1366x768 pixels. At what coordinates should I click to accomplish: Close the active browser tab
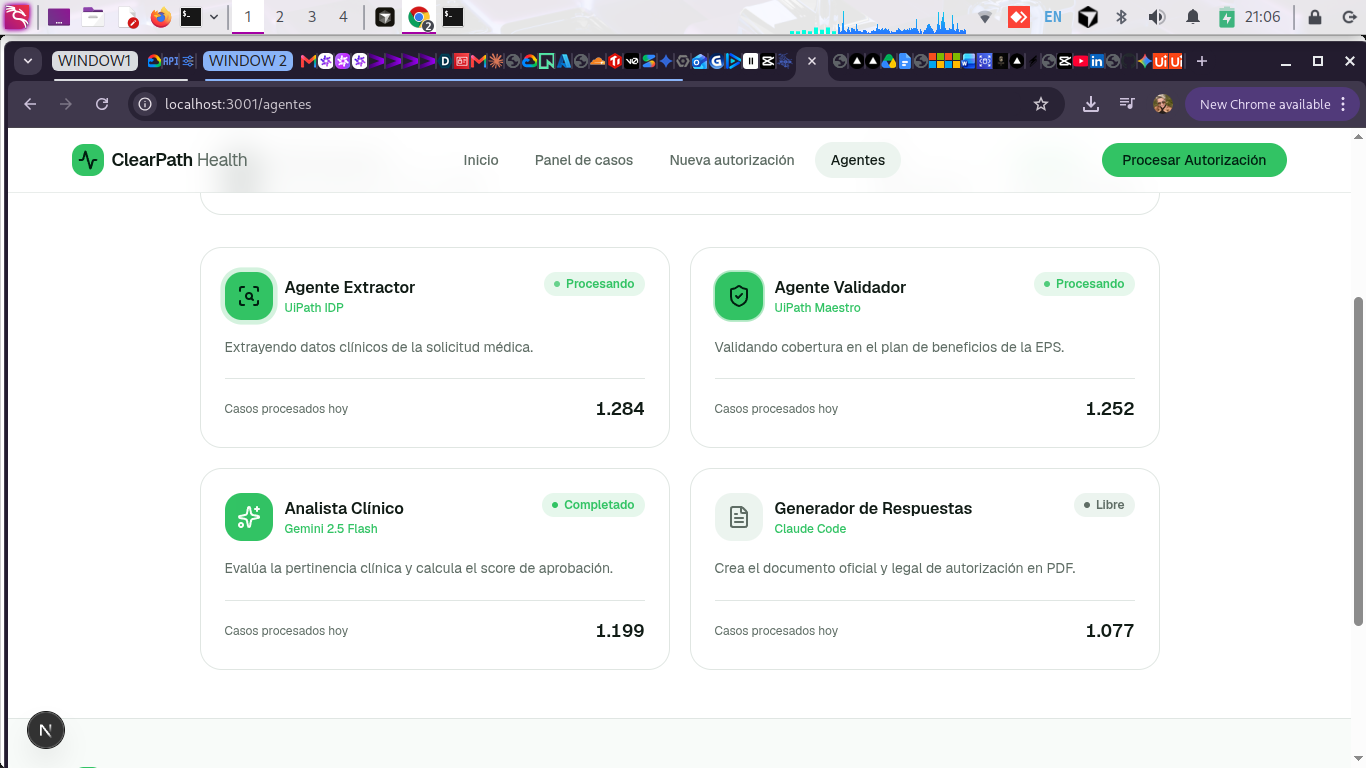pos(812,61)
